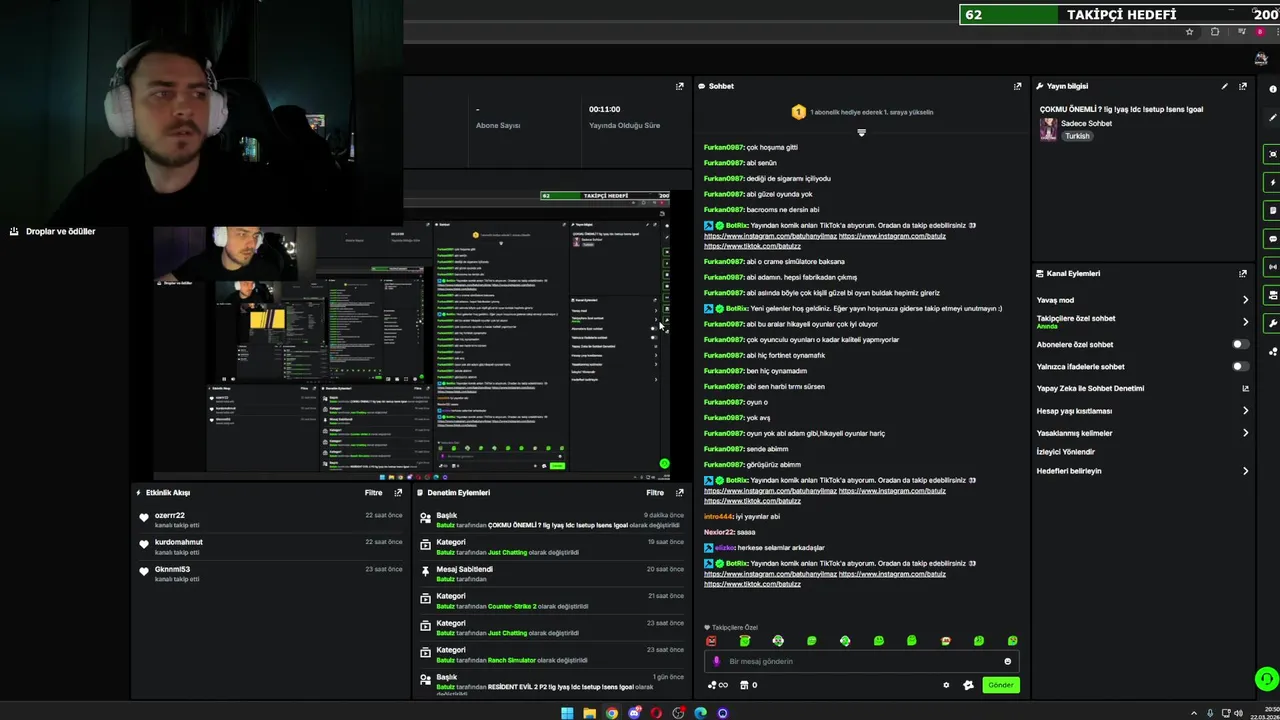
Task: Select the red angry emote
Action: [711, 641]
